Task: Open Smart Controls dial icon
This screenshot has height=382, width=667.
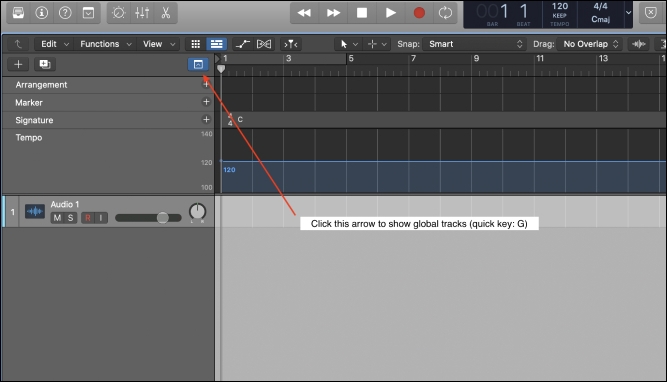Action: click(x=119, y=13)
